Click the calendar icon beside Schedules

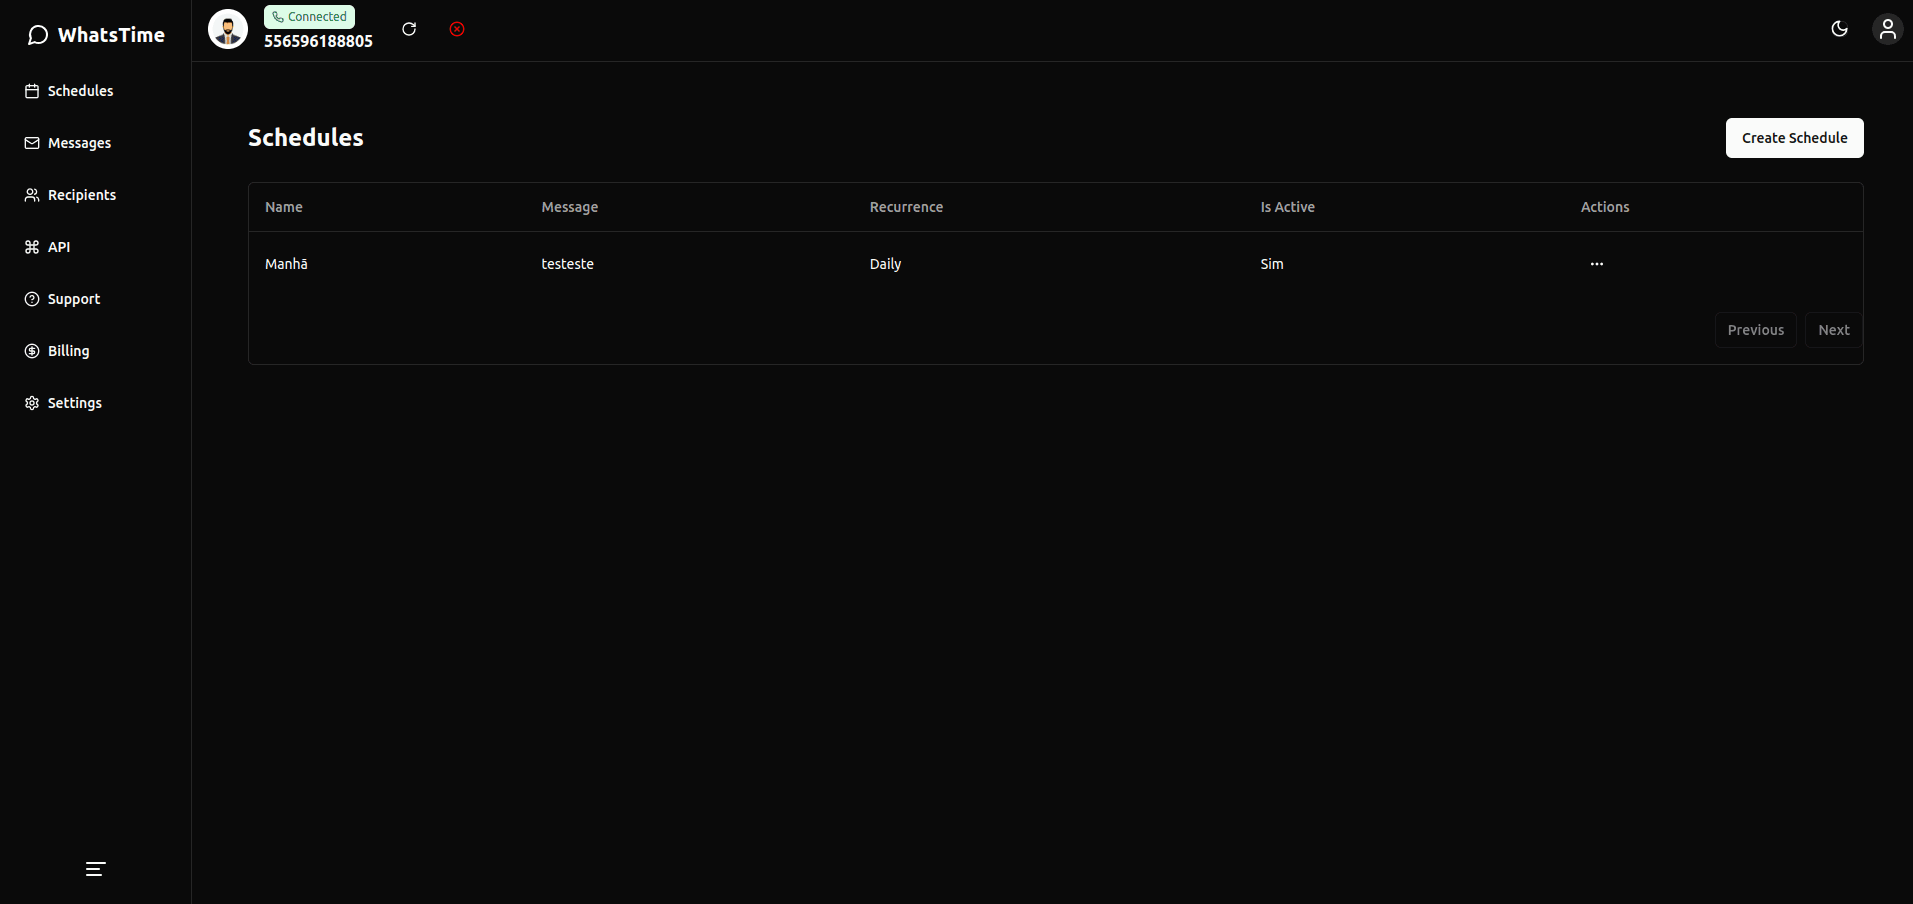pyautogui.click(x=32, y=91)
